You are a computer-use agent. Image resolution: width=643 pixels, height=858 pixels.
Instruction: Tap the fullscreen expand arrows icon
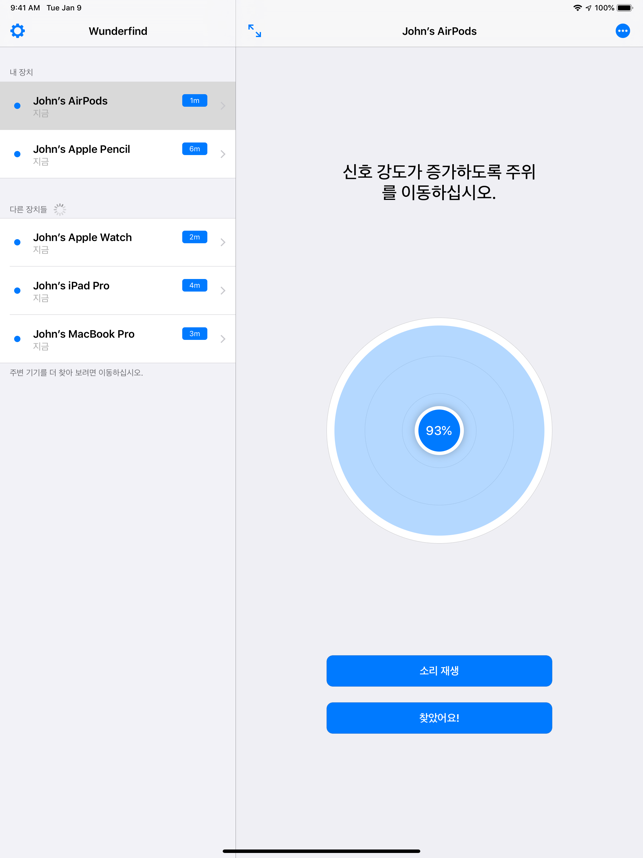pos(254,31)
